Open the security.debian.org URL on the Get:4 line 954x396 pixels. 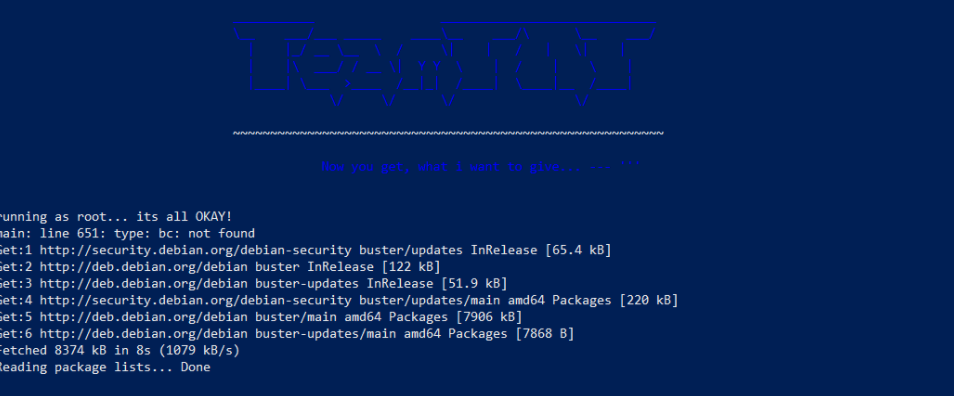click(x=195, y=300)
